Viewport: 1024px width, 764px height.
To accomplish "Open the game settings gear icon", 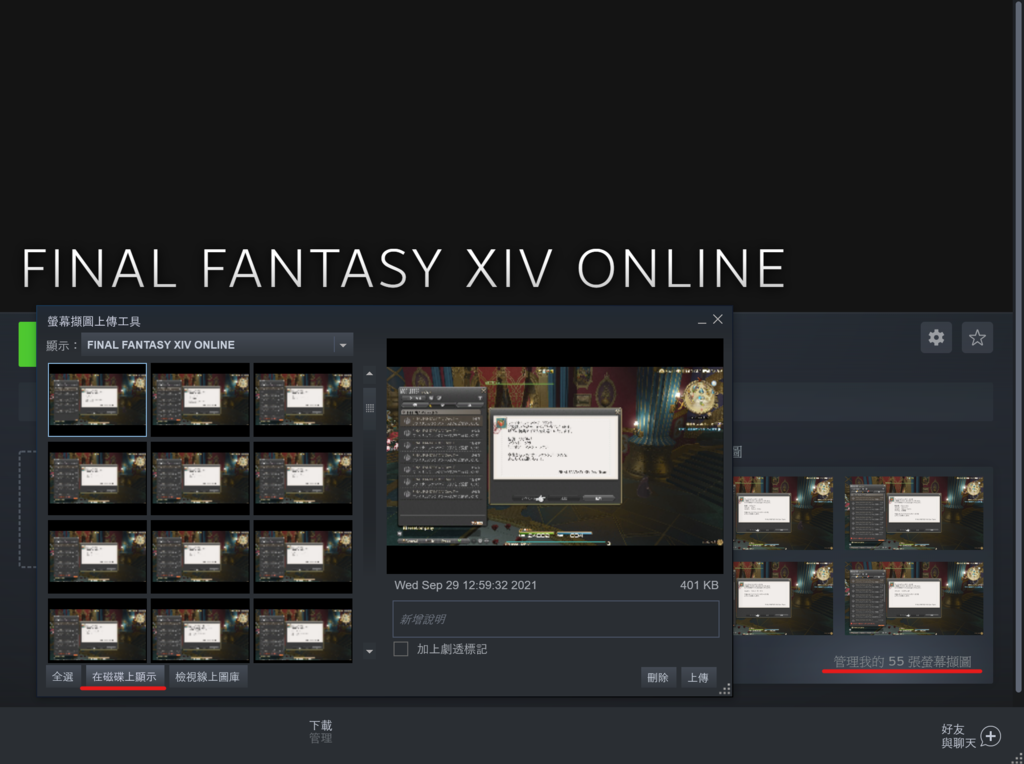I will click(936, 338).
